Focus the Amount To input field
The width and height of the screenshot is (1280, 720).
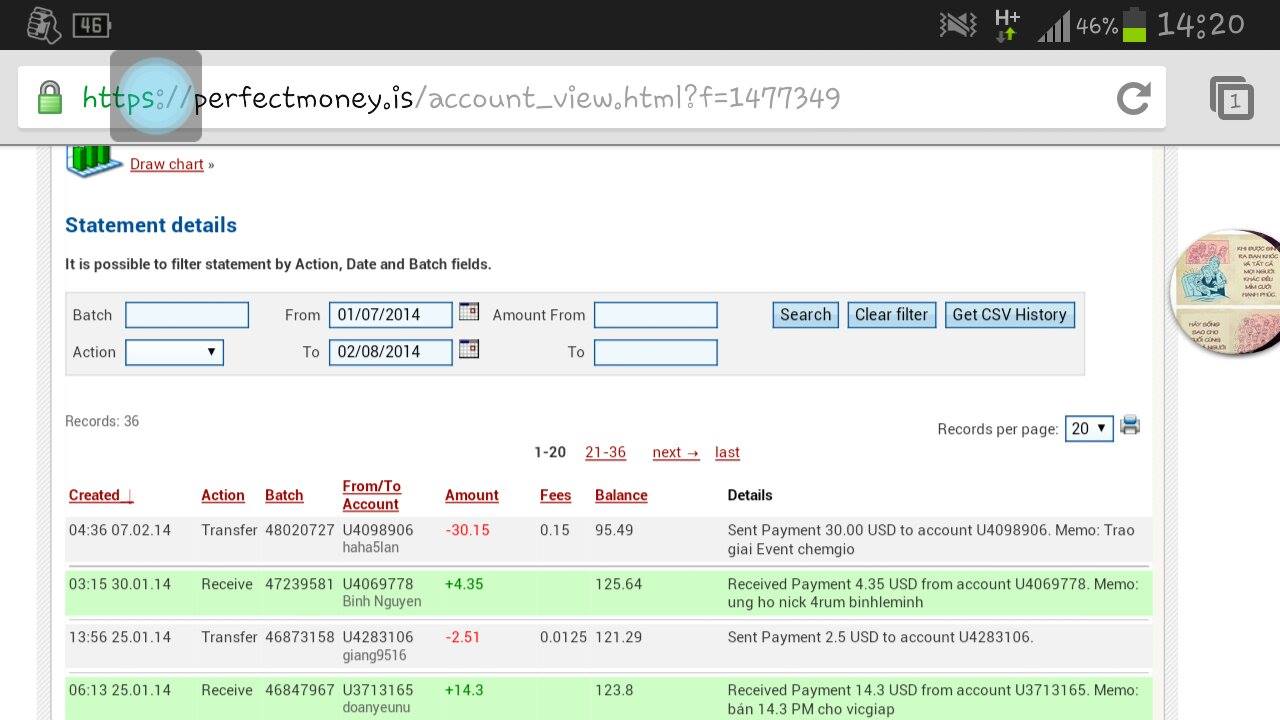click(x=656, y=352)
